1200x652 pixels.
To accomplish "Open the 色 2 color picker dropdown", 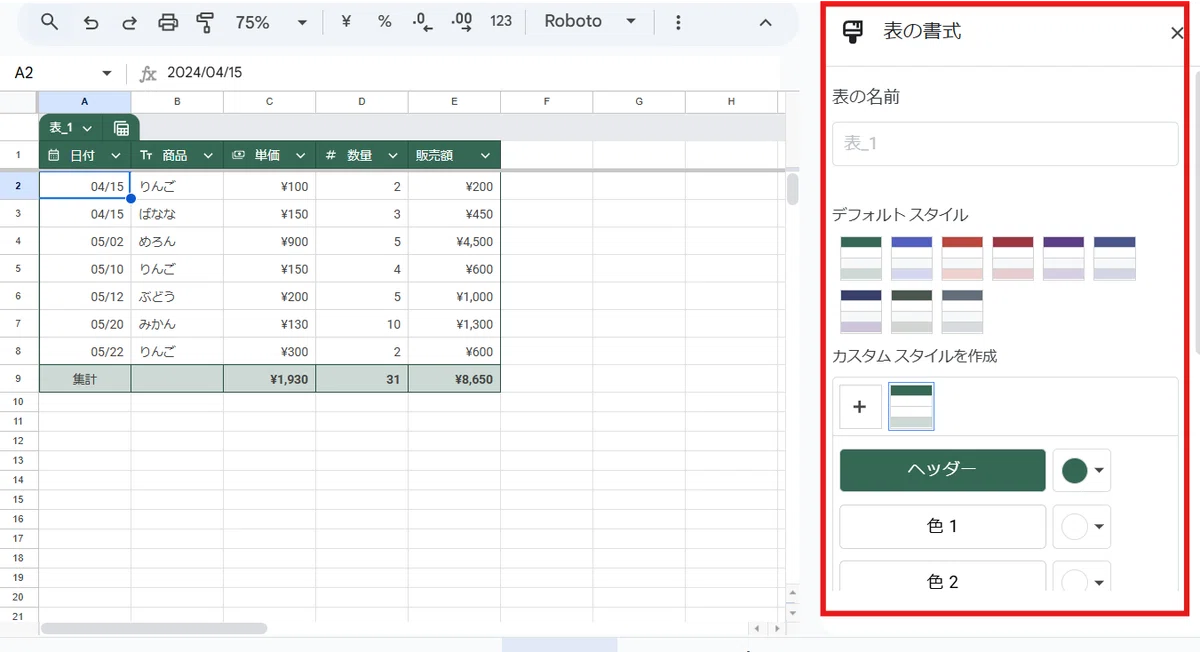I will pyautogui.click(x=1082, y=577).
